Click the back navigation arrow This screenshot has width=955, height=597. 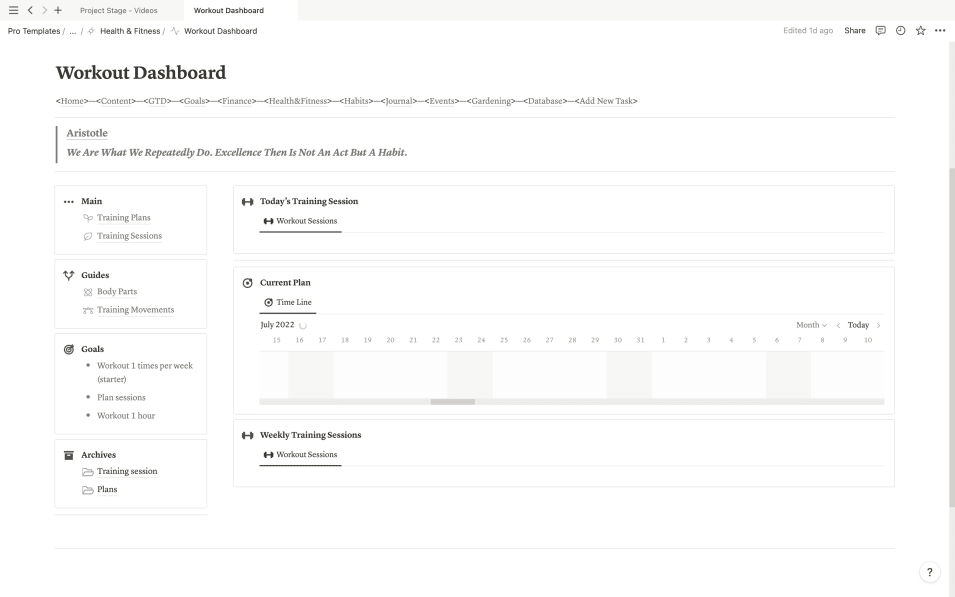[x=30, y=10]
